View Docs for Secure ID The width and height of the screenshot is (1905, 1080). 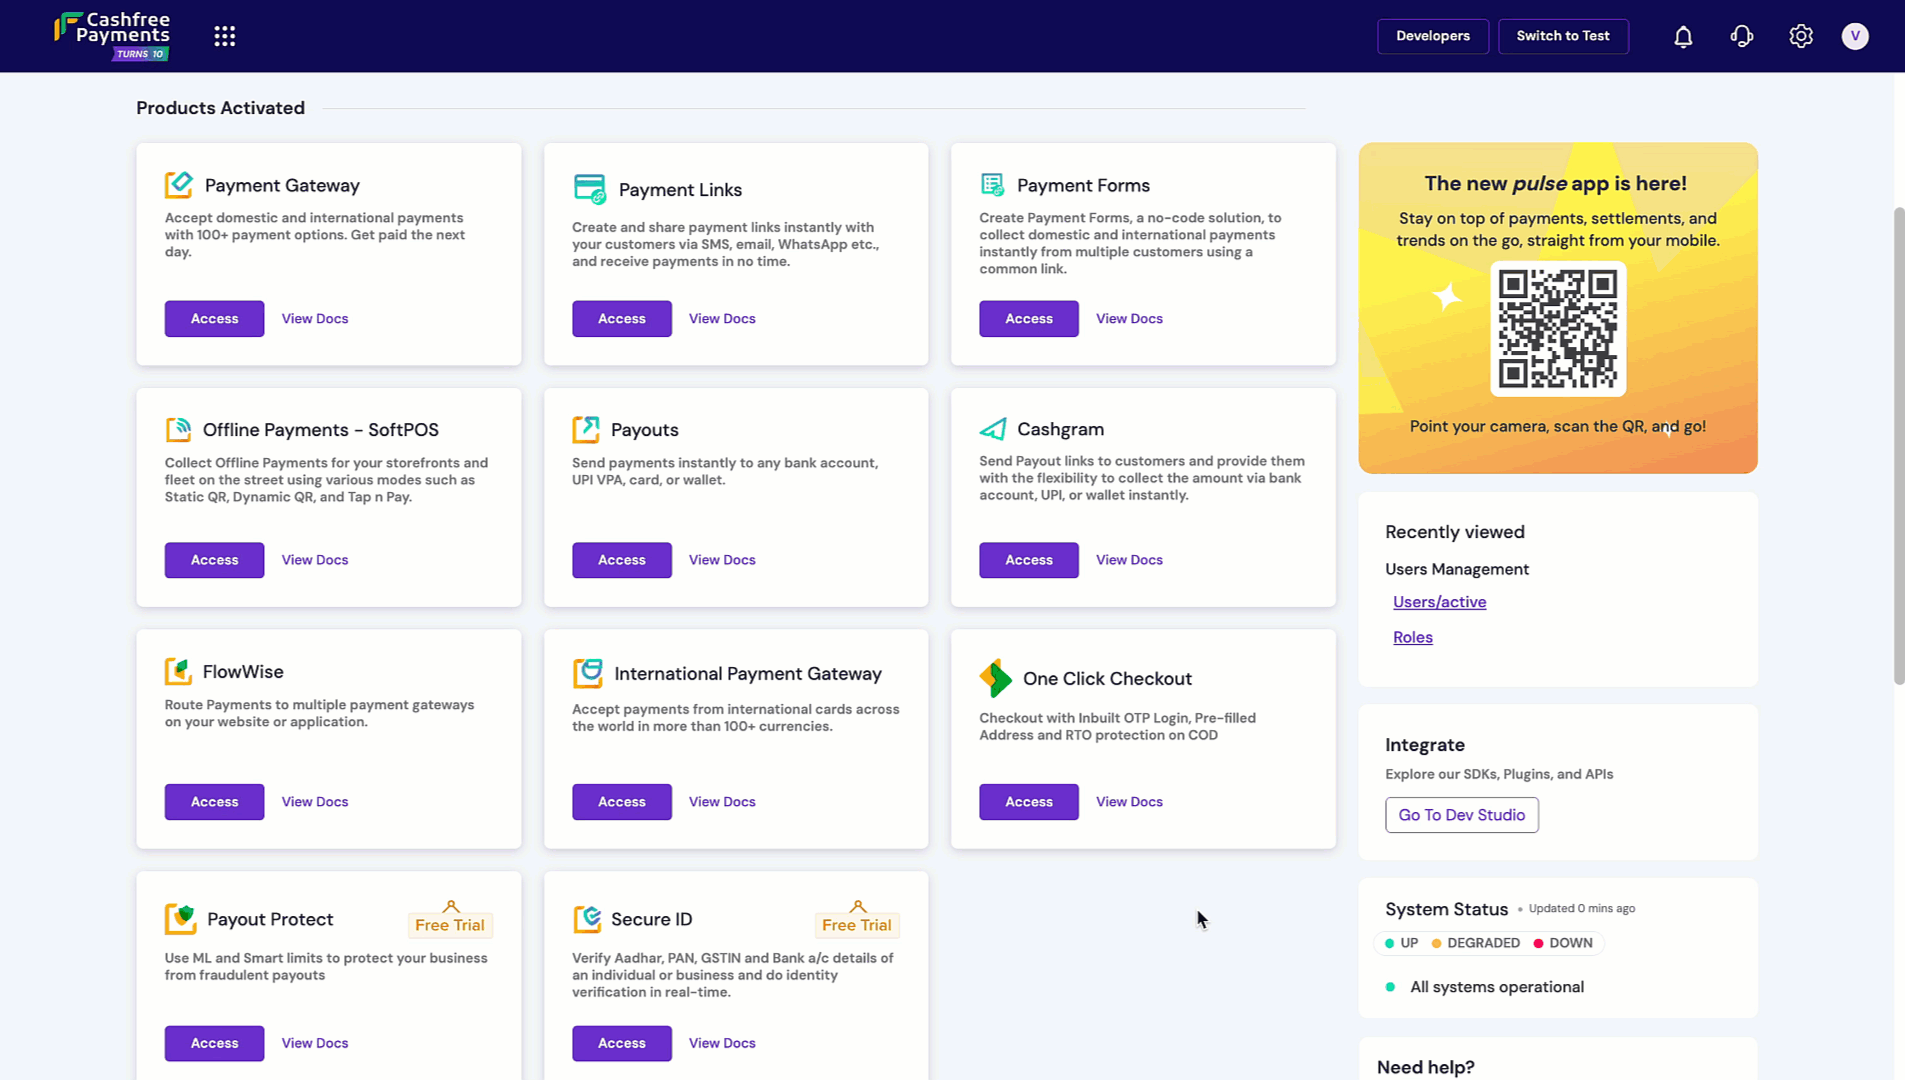[722, 1043]
